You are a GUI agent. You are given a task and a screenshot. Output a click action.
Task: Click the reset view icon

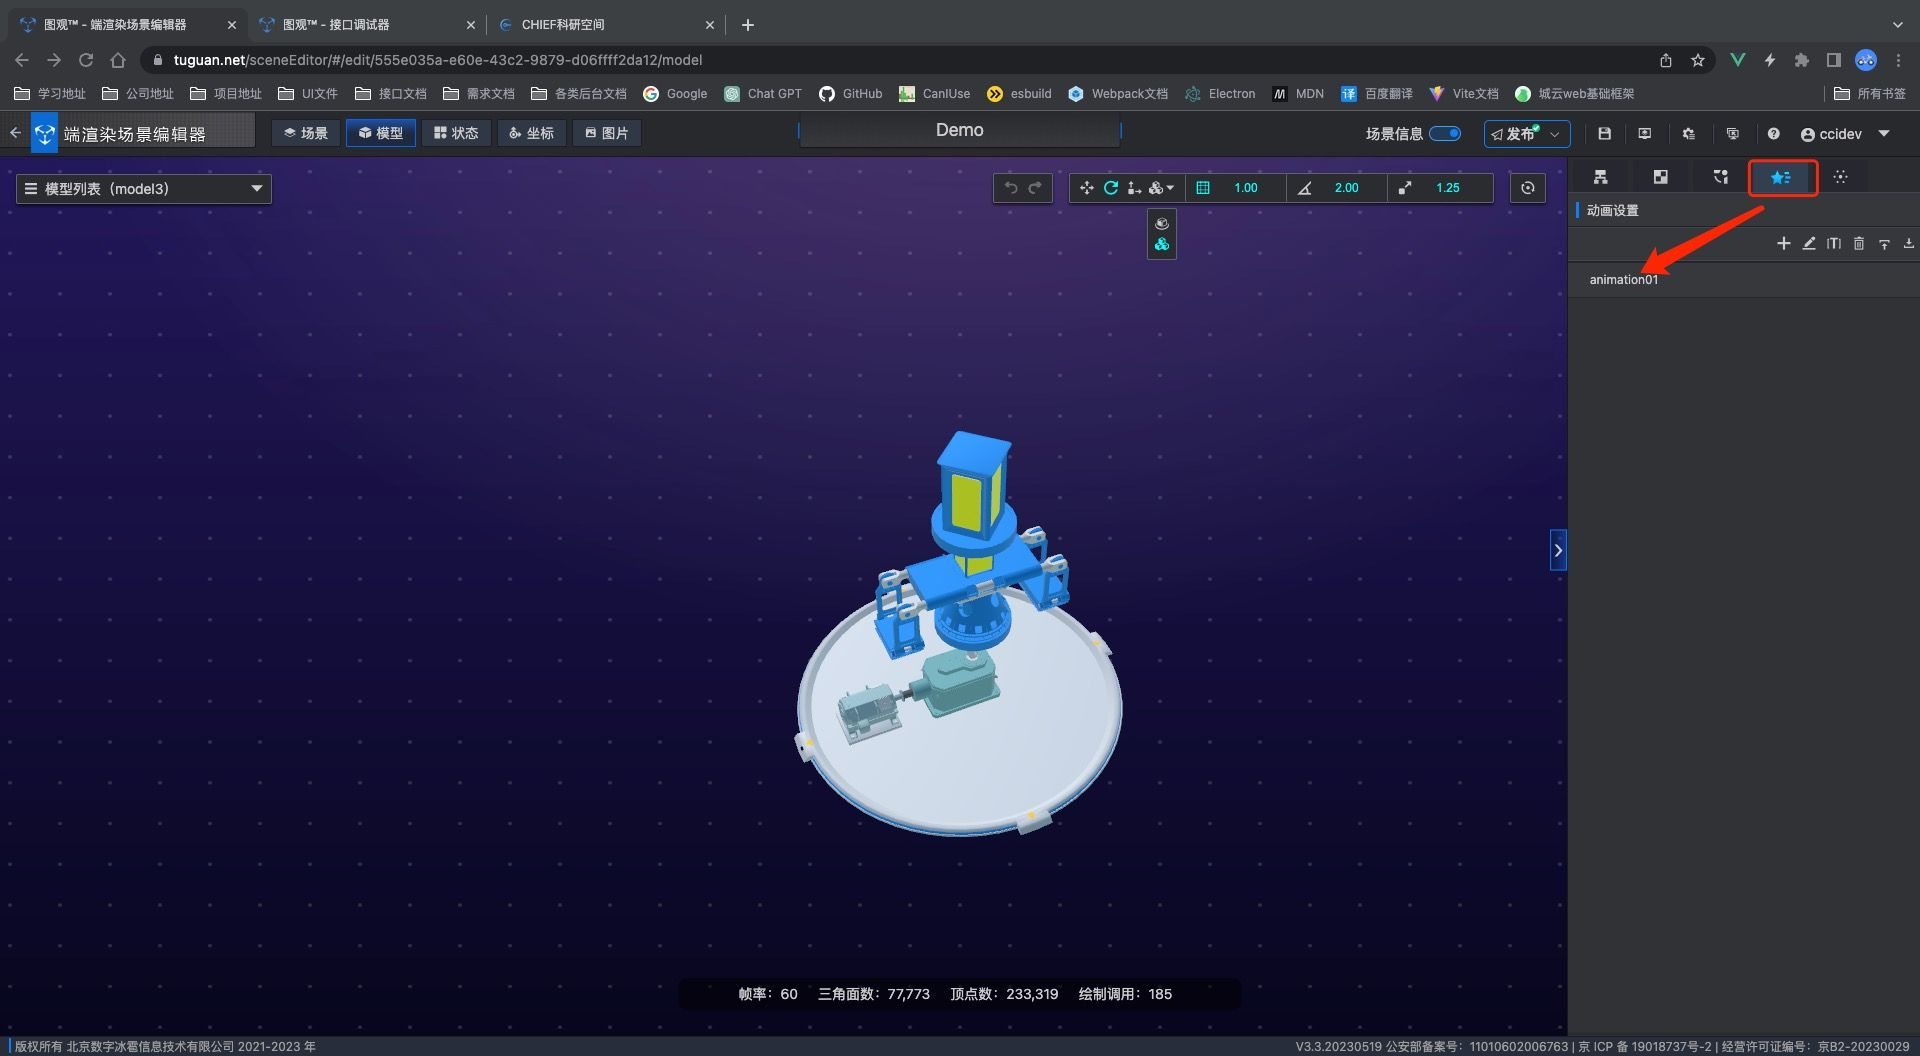pos(1527,188)
